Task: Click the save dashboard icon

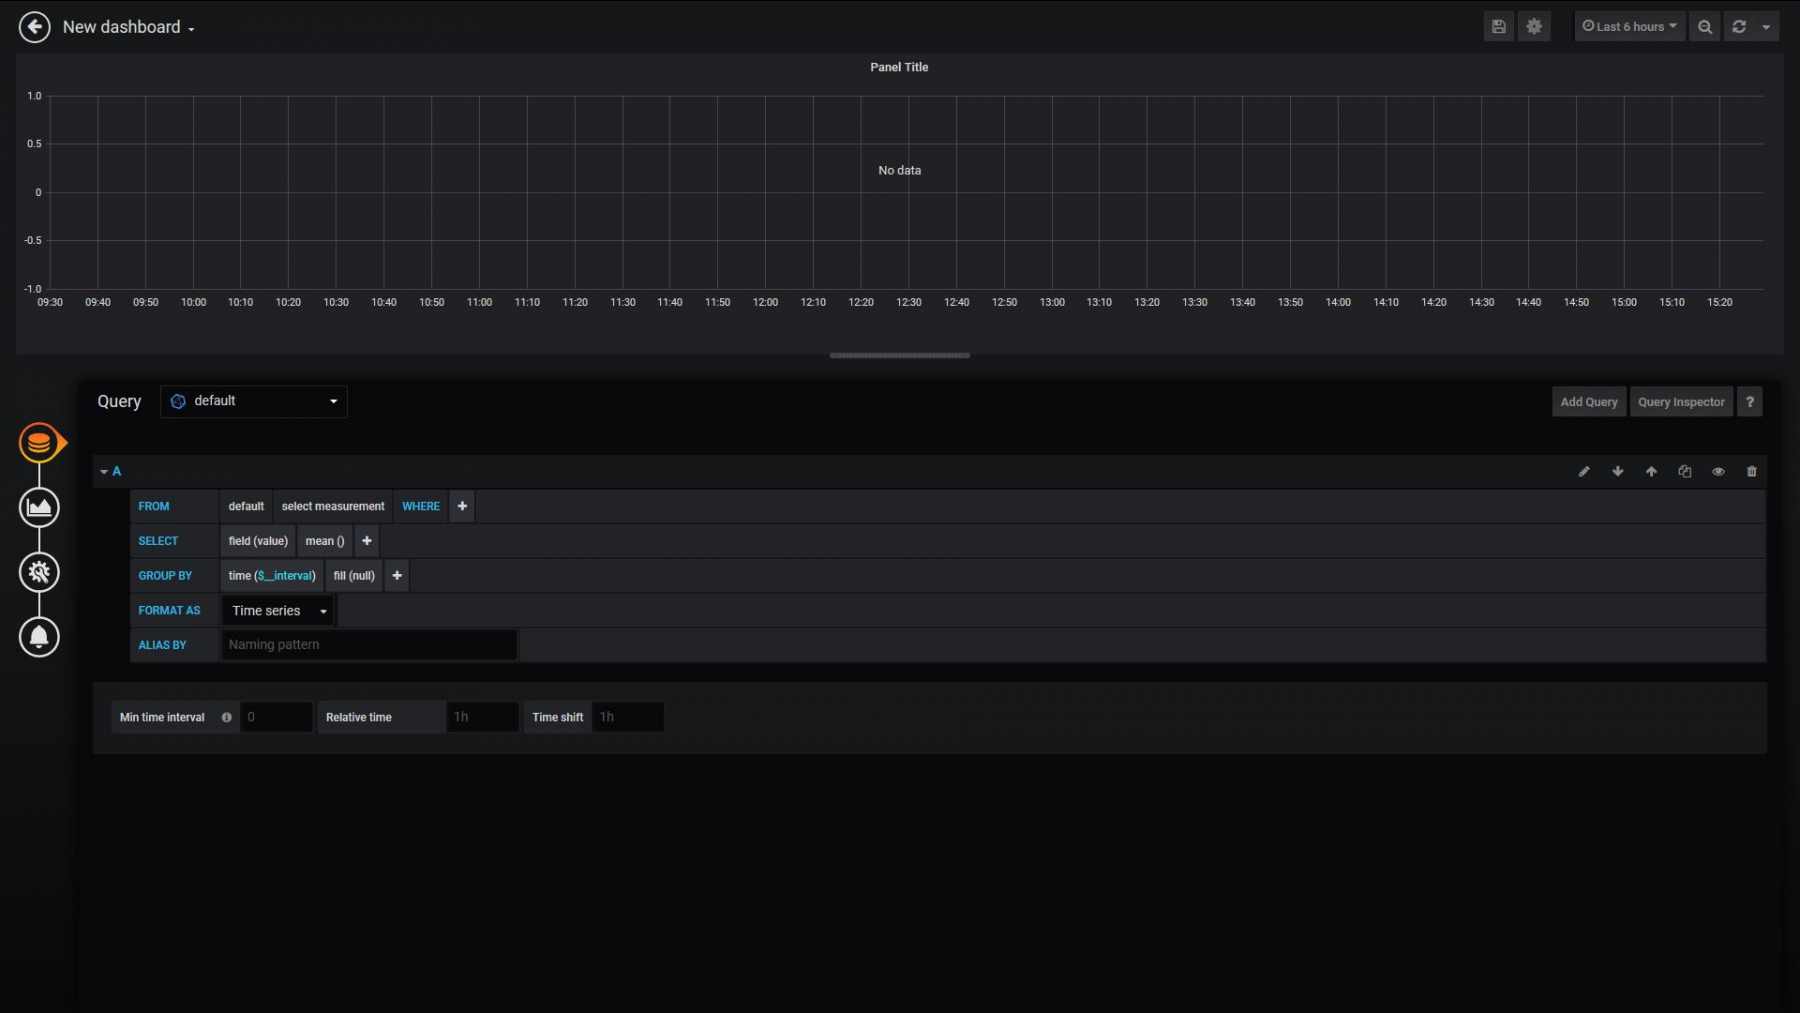Action: pos(1498,27)
